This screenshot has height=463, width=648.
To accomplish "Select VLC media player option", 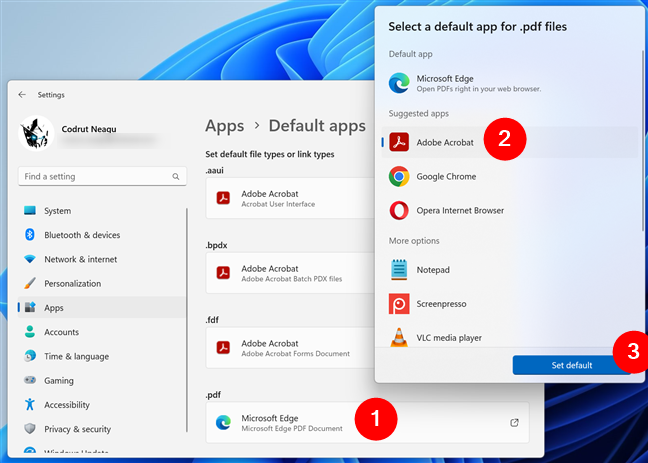I will point(510,337).
